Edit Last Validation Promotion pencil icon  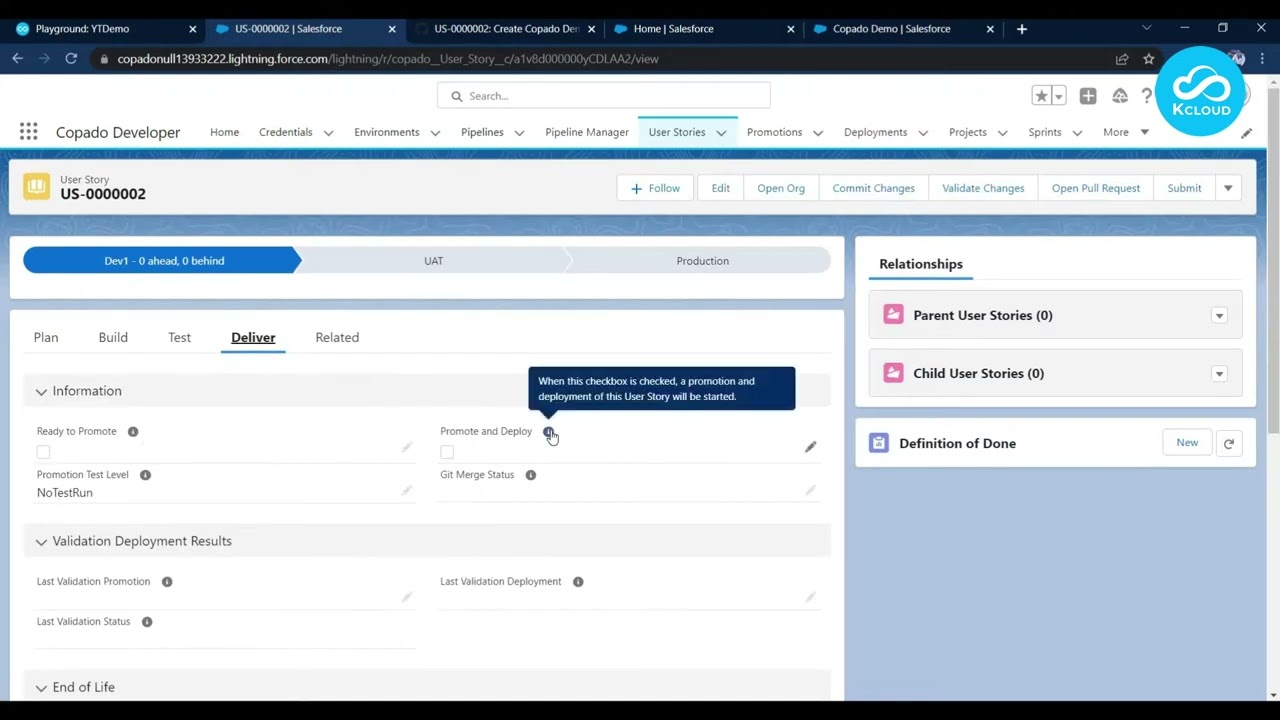(406, 597)
